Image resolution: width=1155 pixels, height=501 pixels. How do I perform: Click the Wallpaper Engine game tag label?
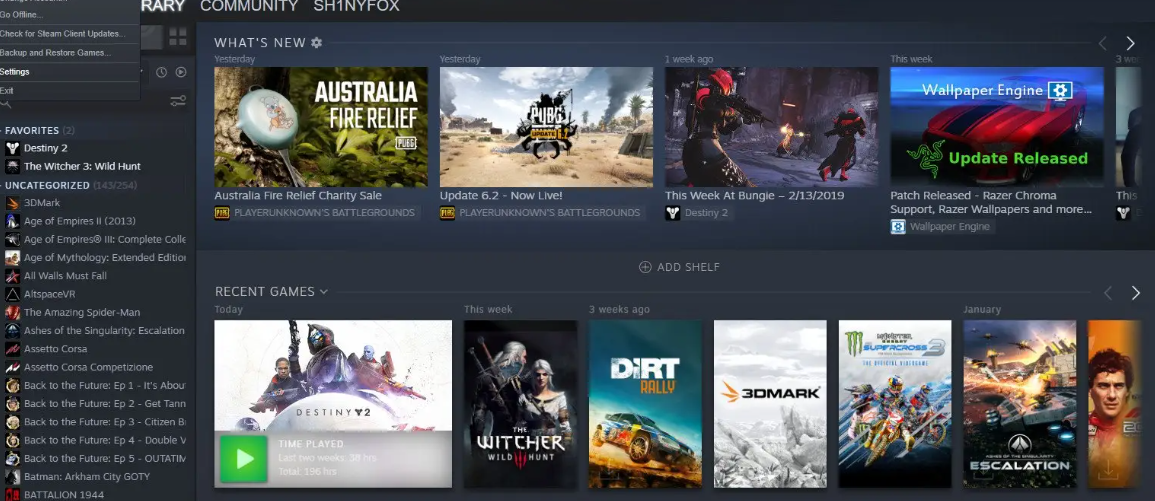949,227
